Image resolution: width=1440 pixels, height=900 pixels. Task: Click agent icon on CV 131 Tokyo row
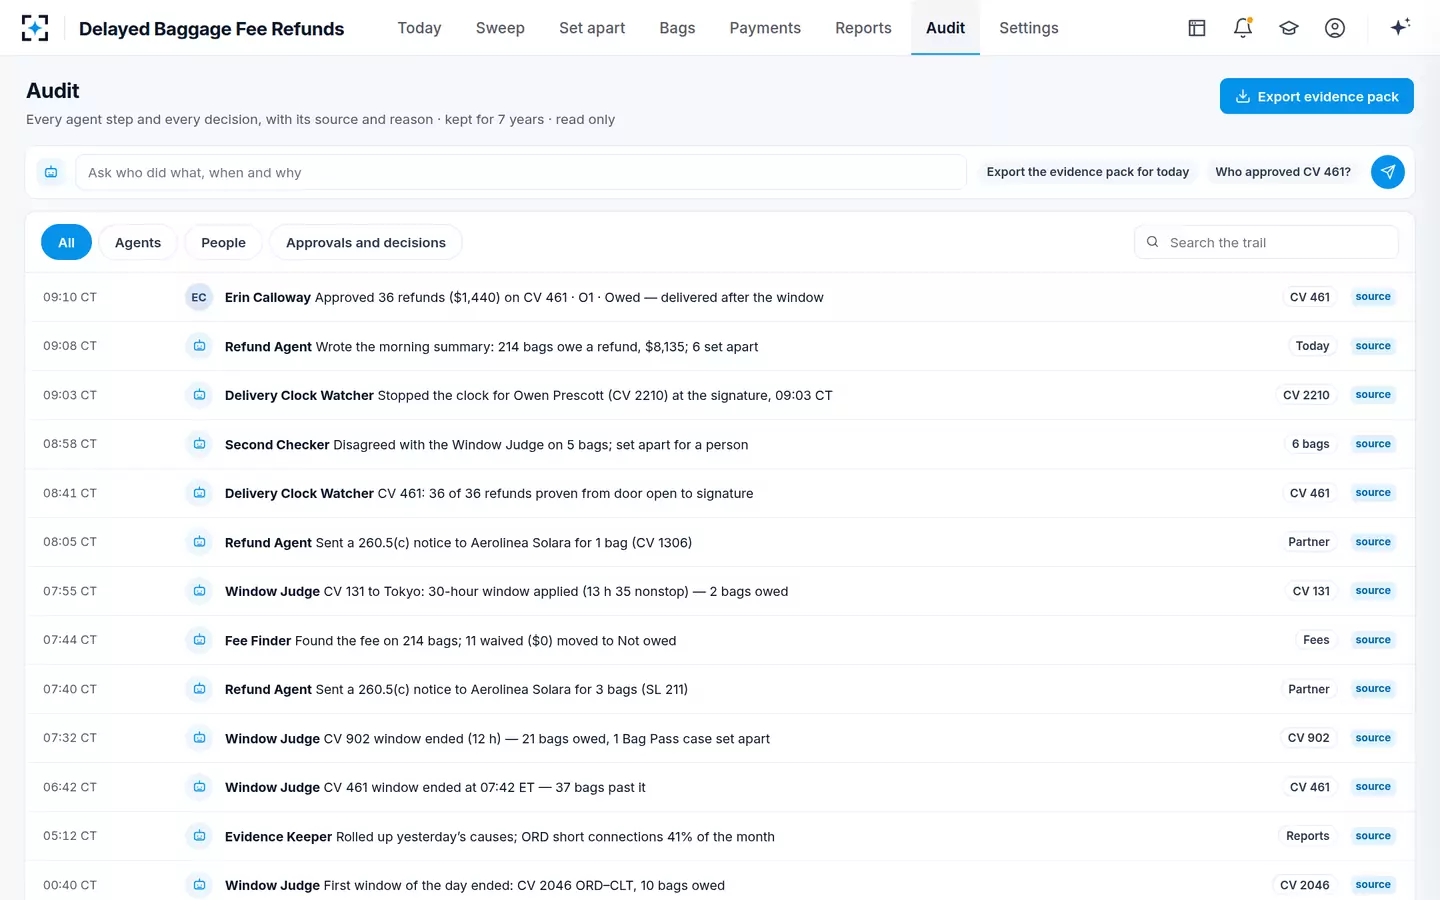pos(199,591)
